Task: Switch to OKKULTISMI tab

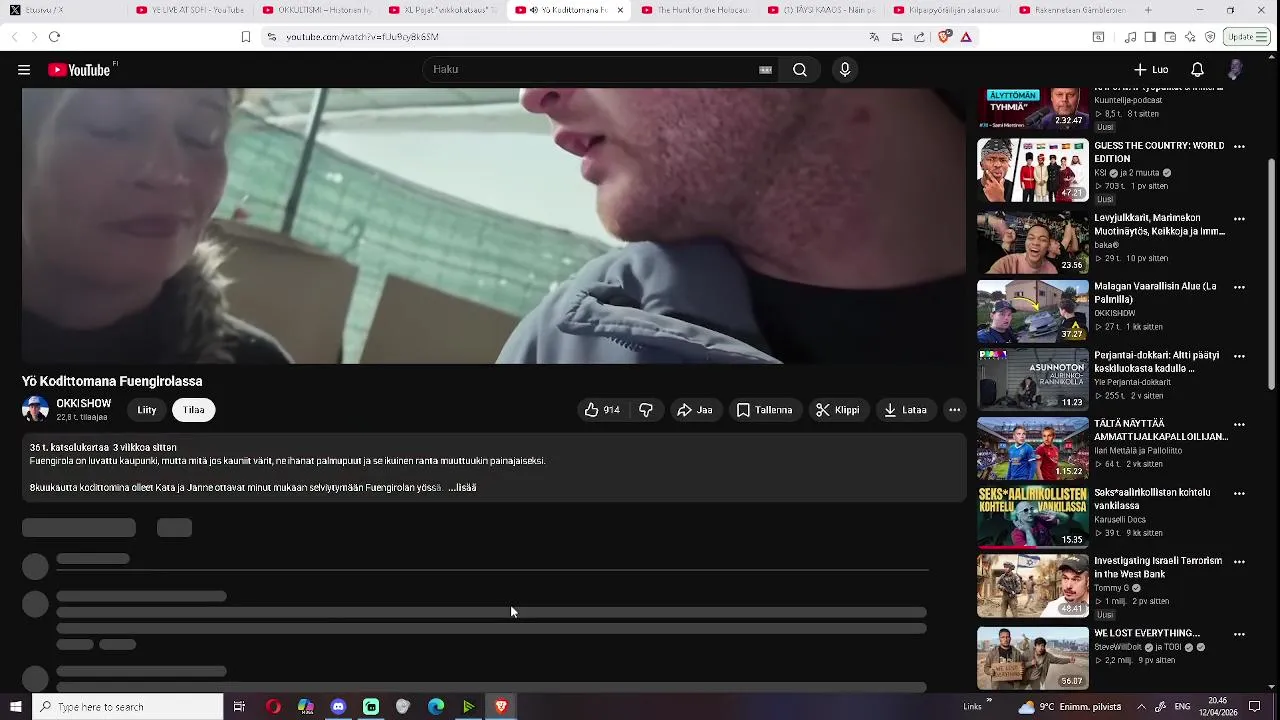Action: [316, 10]
